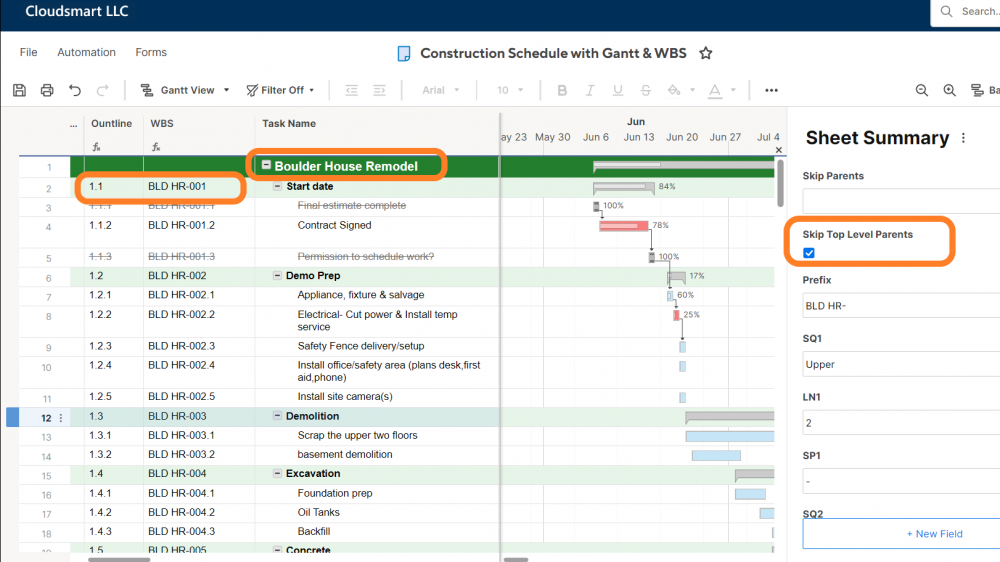The height and width of the screenshot is (562, 1000).
Task: Open the File menu
Action: click(28, 52)
